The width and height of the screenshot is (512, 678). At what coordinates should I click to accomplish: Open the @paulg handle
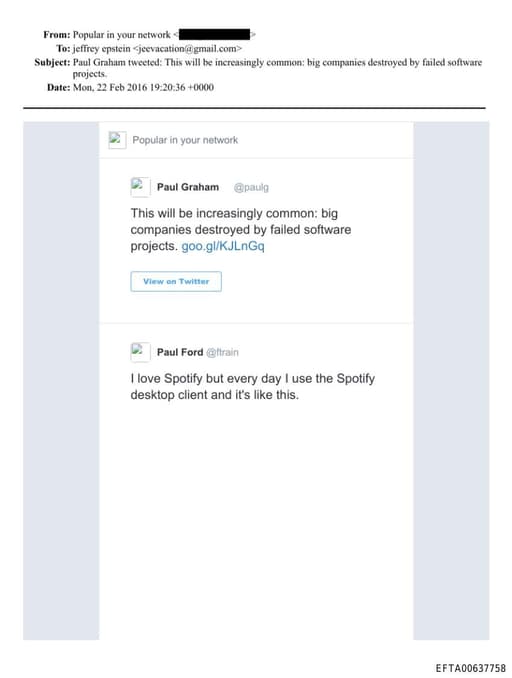click(x=251, y=187)
